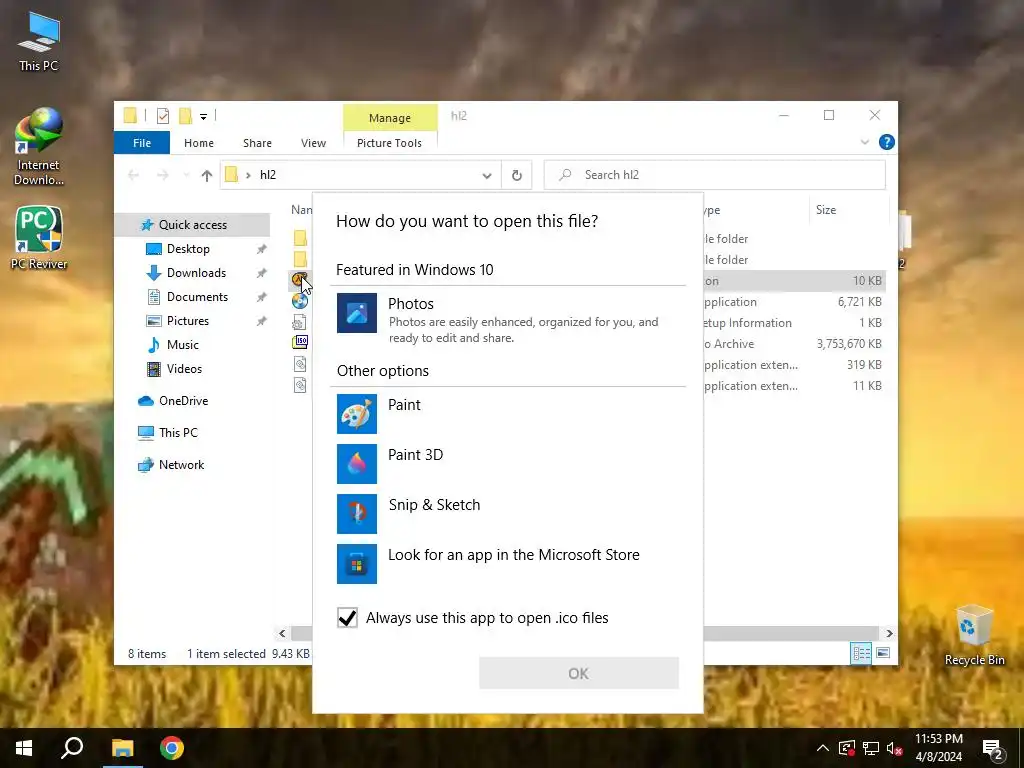Screen dimensions: 1024x768
Task: Pick the Paint app icon
Action: (357, 414)
